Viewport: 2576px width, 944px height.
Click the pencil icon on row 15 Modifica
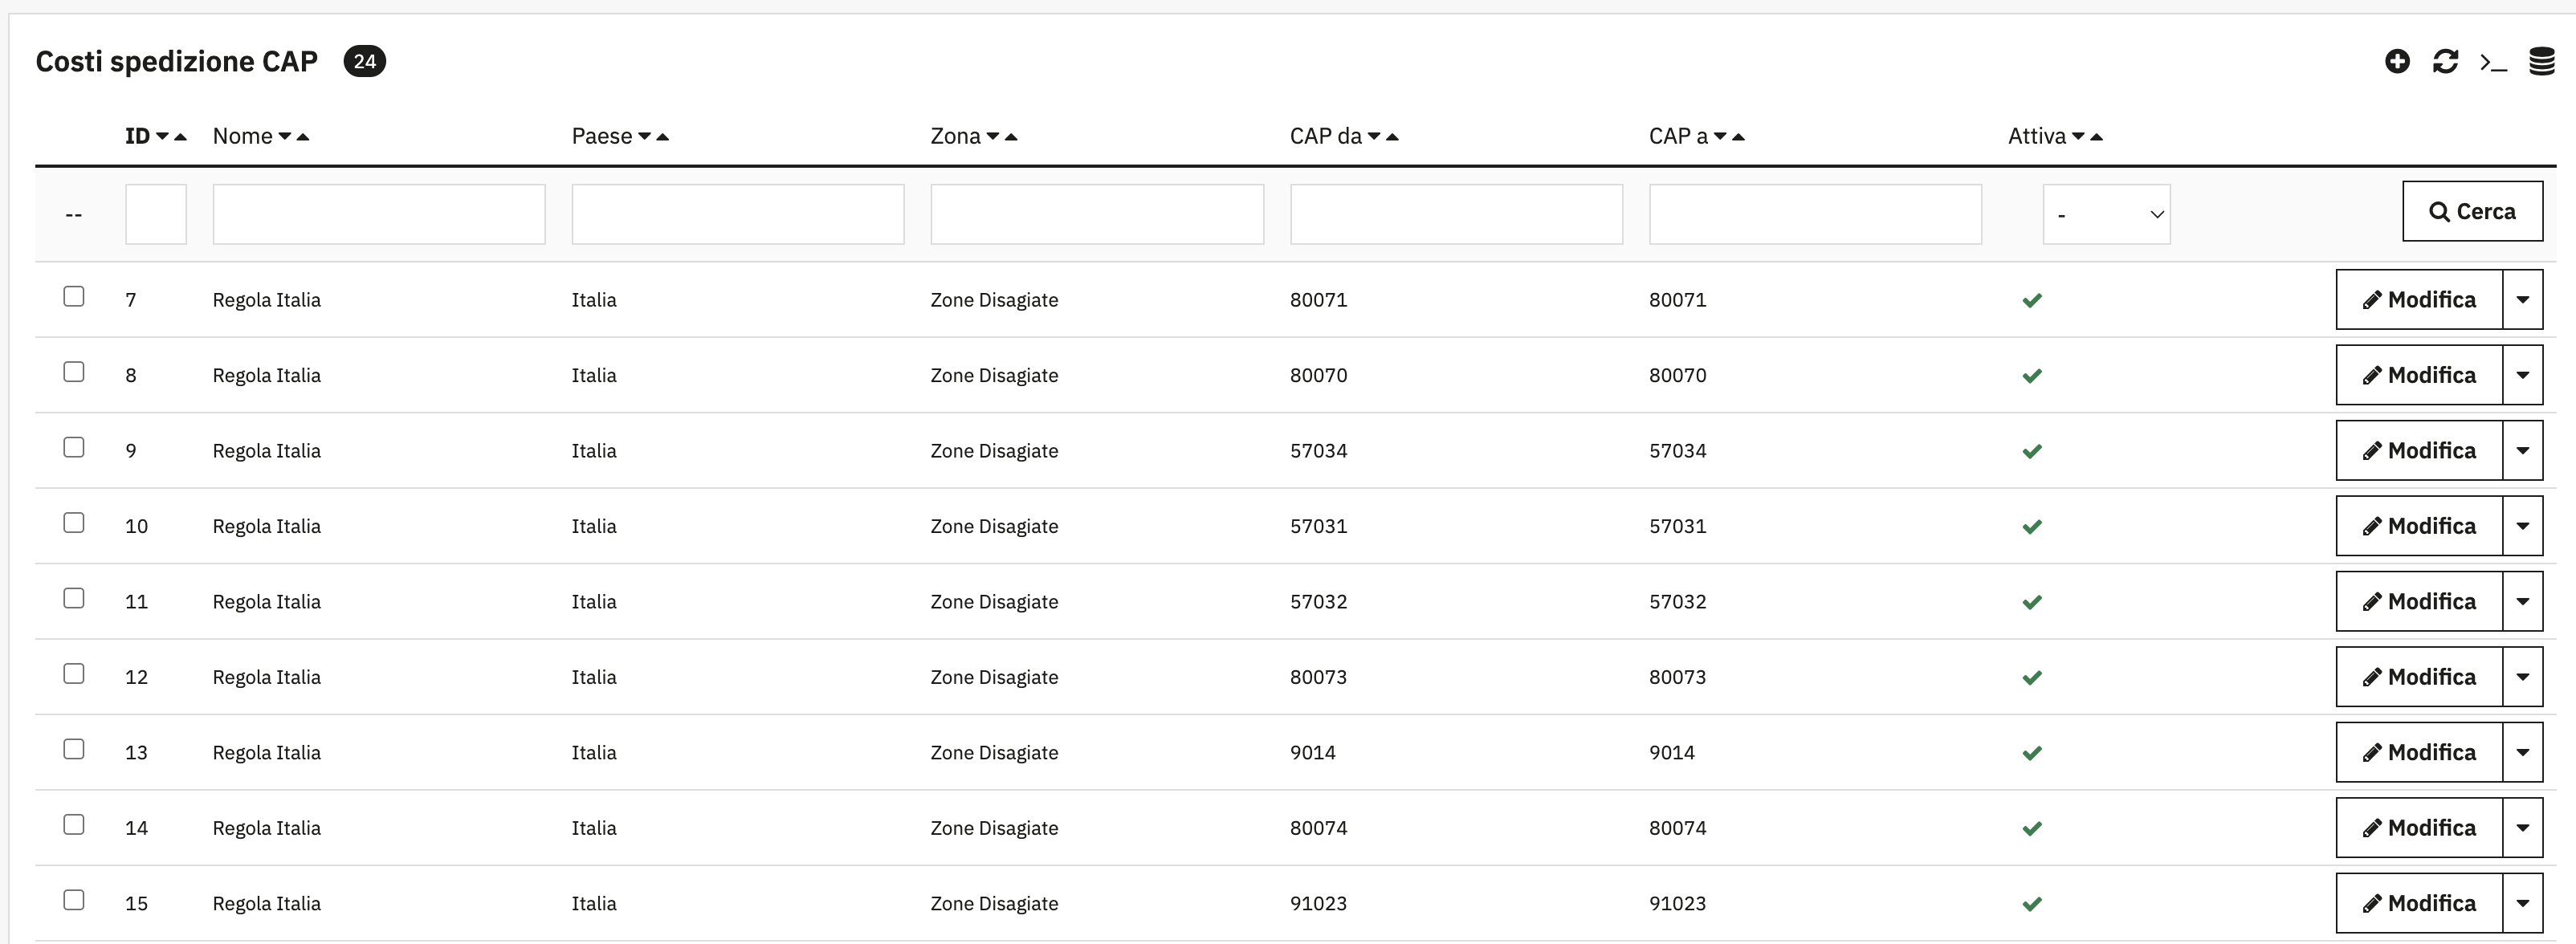pos(2373,903)
